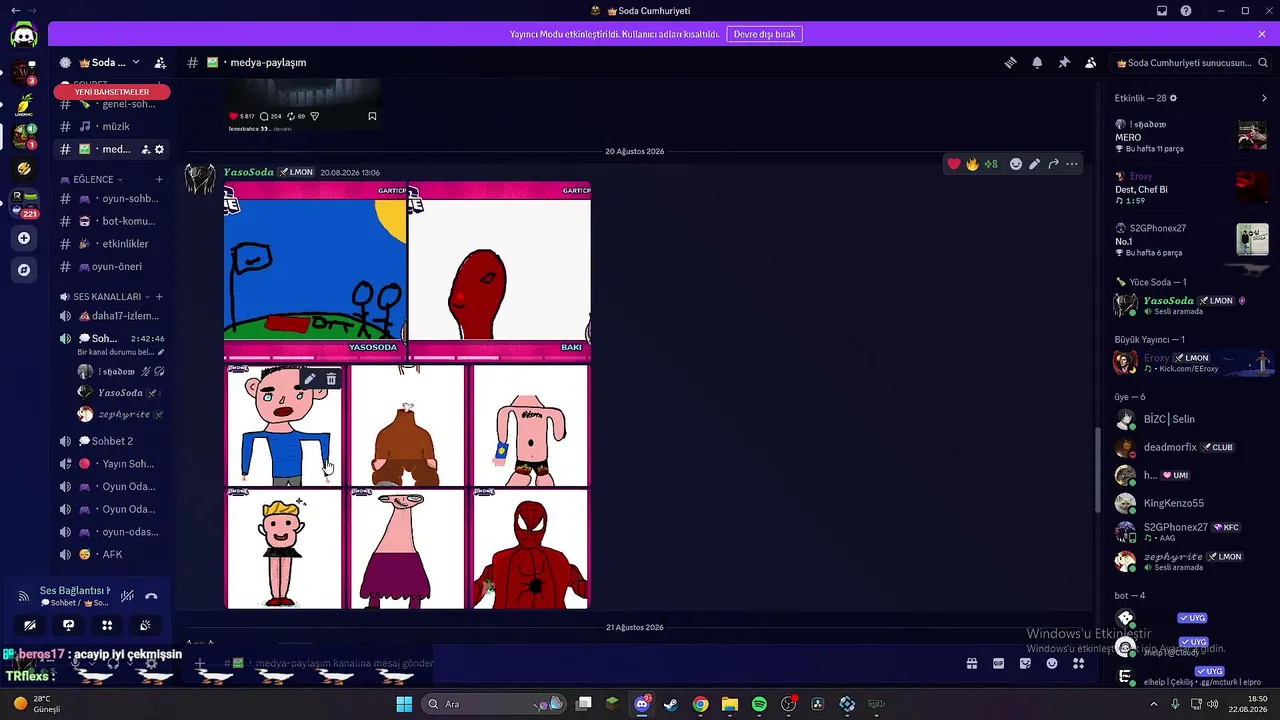Image resolution: width=1280 pixels, height=720 pixels.
Task: Show hidden tray icons chevron
Action: click(x=1154, y=704)
